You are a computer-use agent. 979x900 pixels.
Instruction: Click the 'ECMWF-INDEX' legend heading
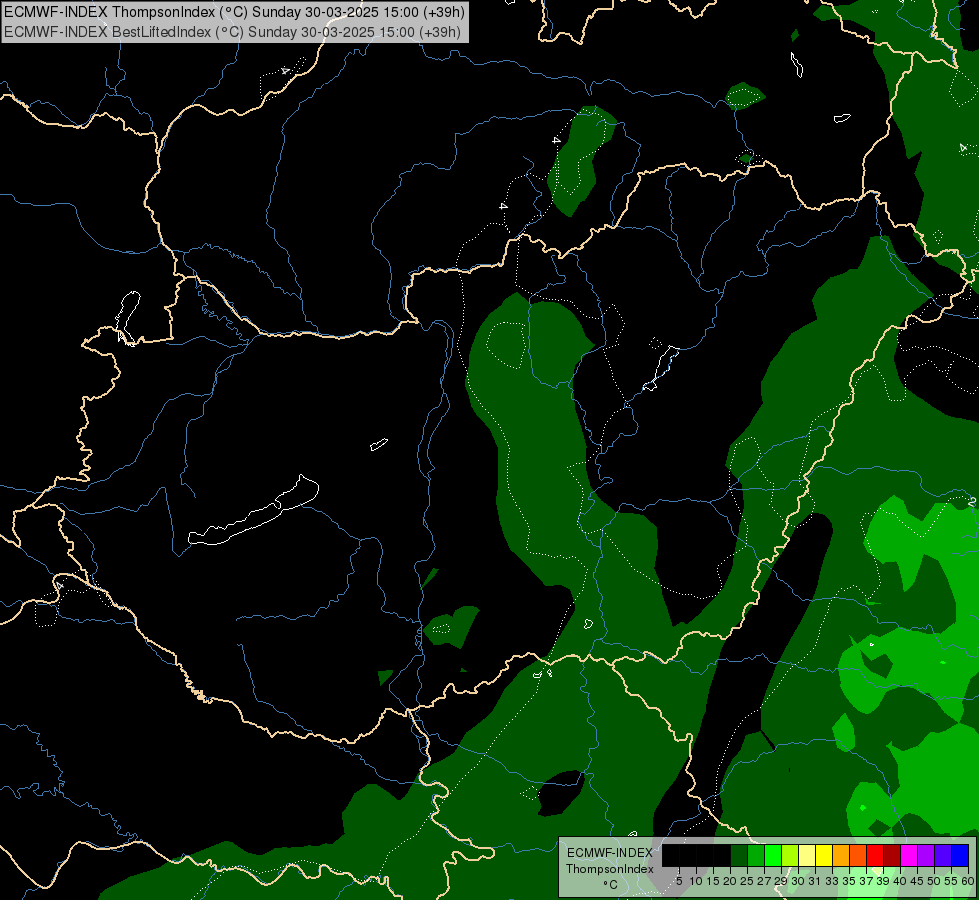(x=610, y=853)
